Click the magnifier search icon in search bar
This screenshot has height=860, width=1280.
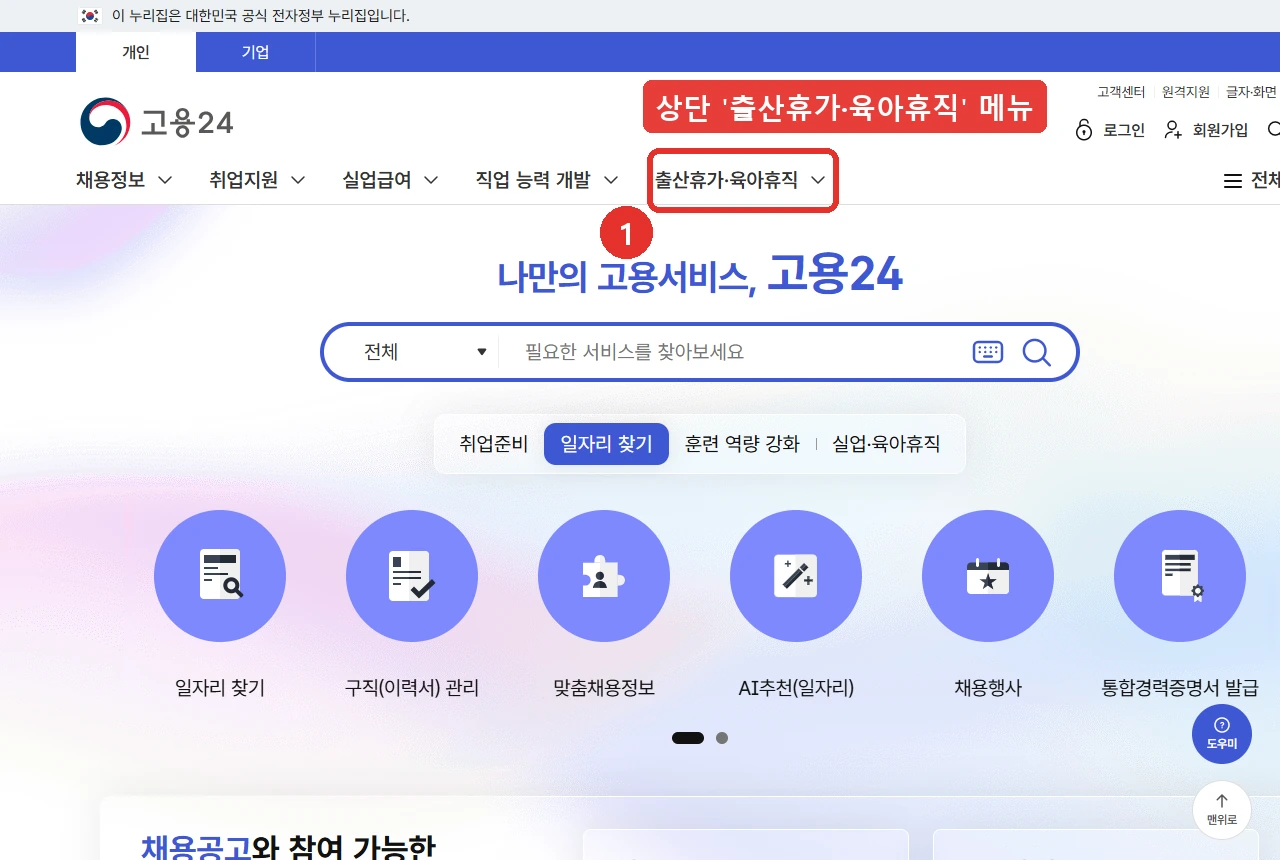[x=1037, y=352]
